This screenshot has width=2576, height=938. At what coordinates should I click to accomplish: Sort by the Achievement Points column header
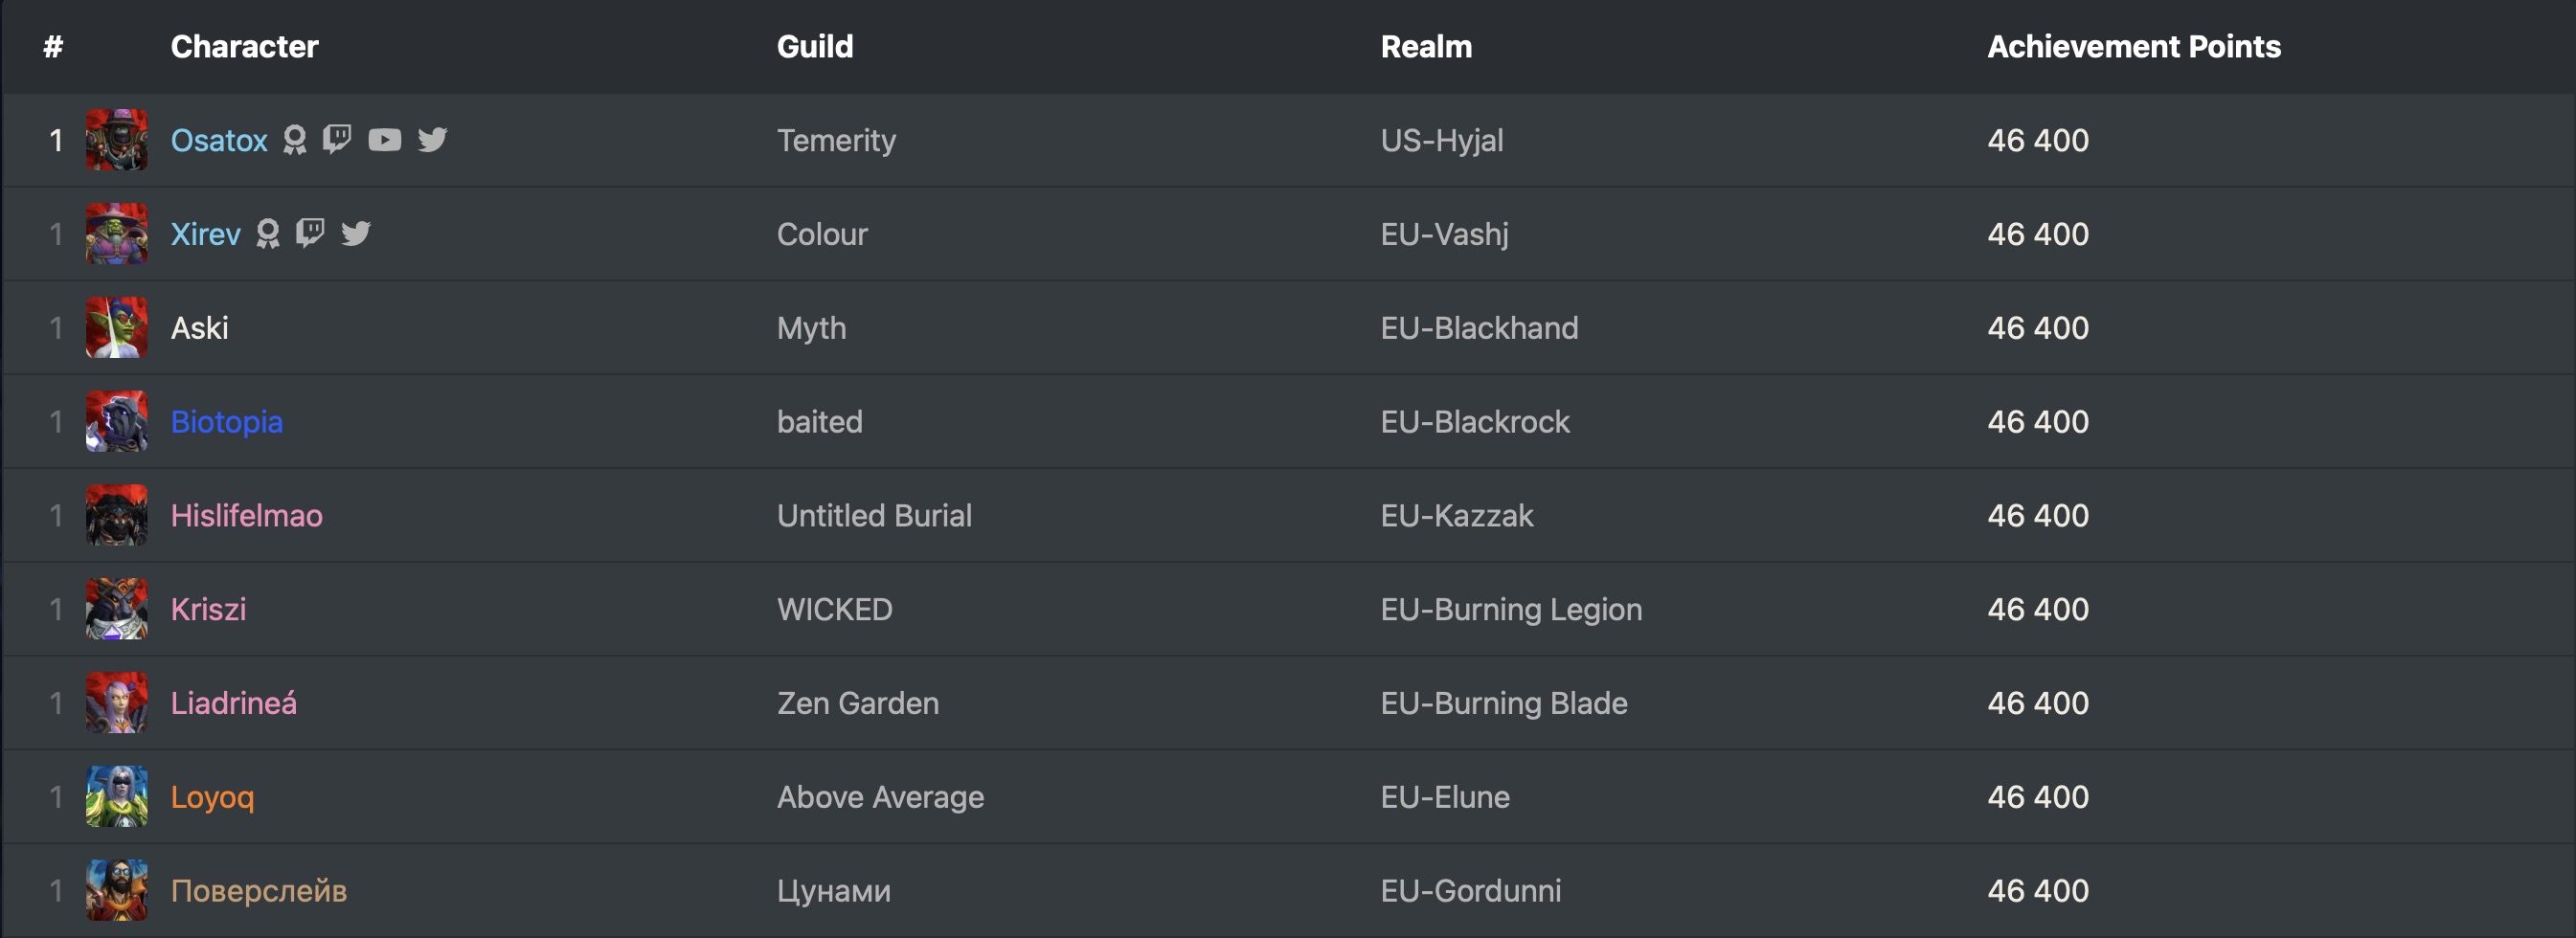click(x=2133, y=46)
